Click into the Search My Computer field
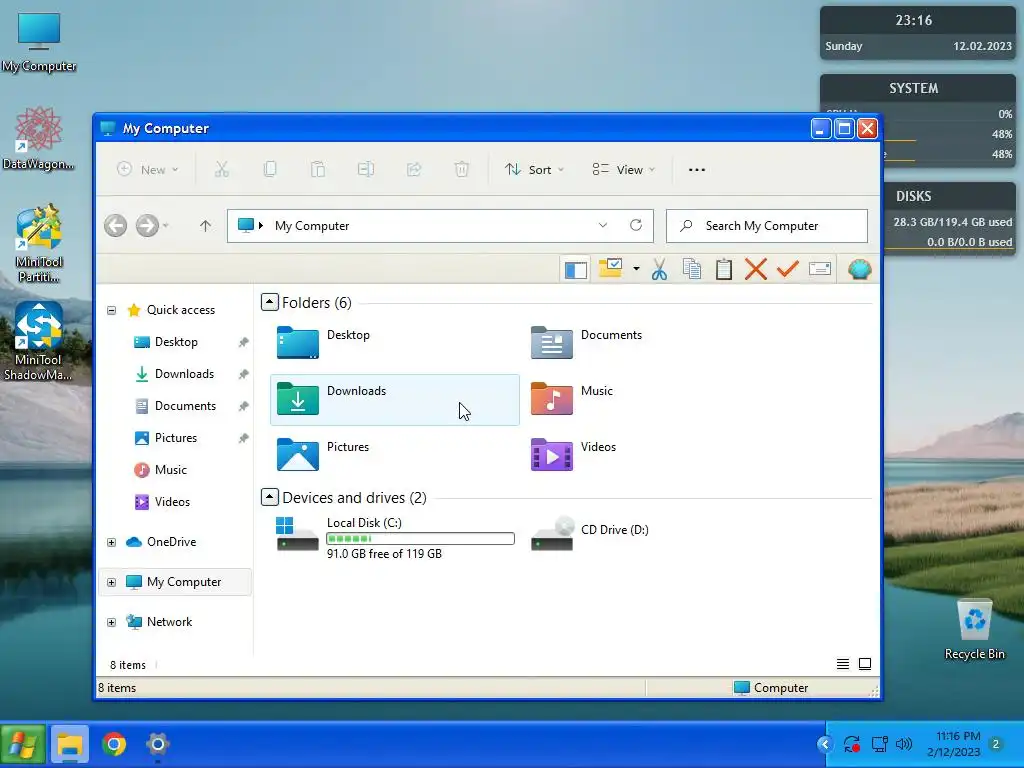 point(767,226)
